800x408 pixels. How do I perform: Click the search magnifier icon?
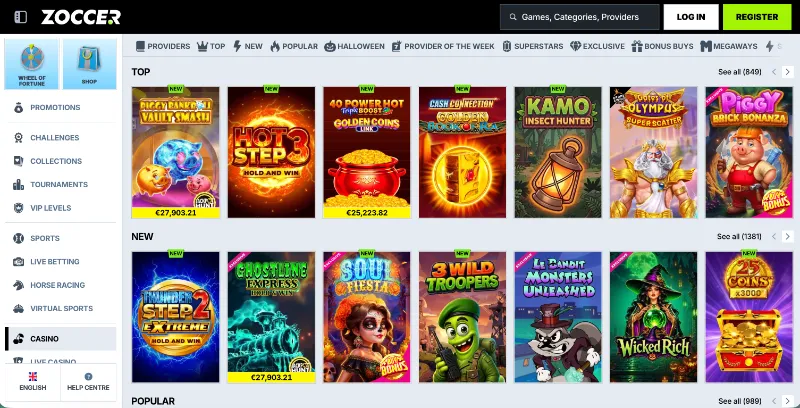click(513, 17)
